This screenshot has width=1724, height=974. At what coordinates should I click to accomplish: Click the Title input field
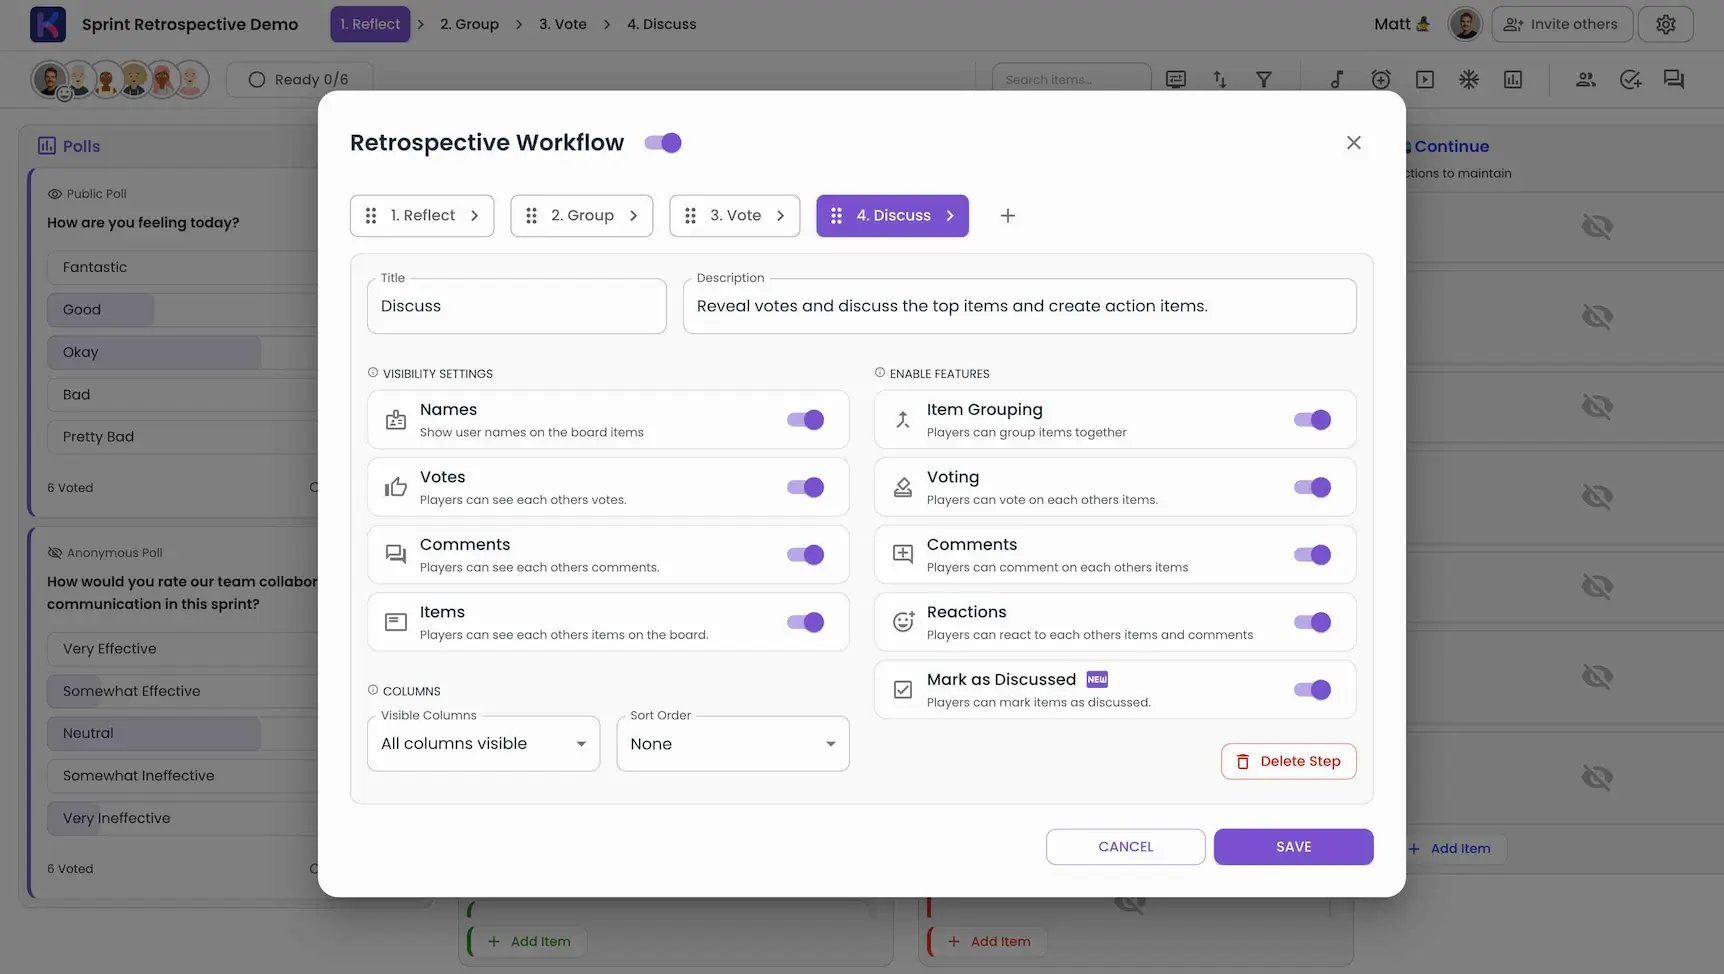[x=517, y=306]
